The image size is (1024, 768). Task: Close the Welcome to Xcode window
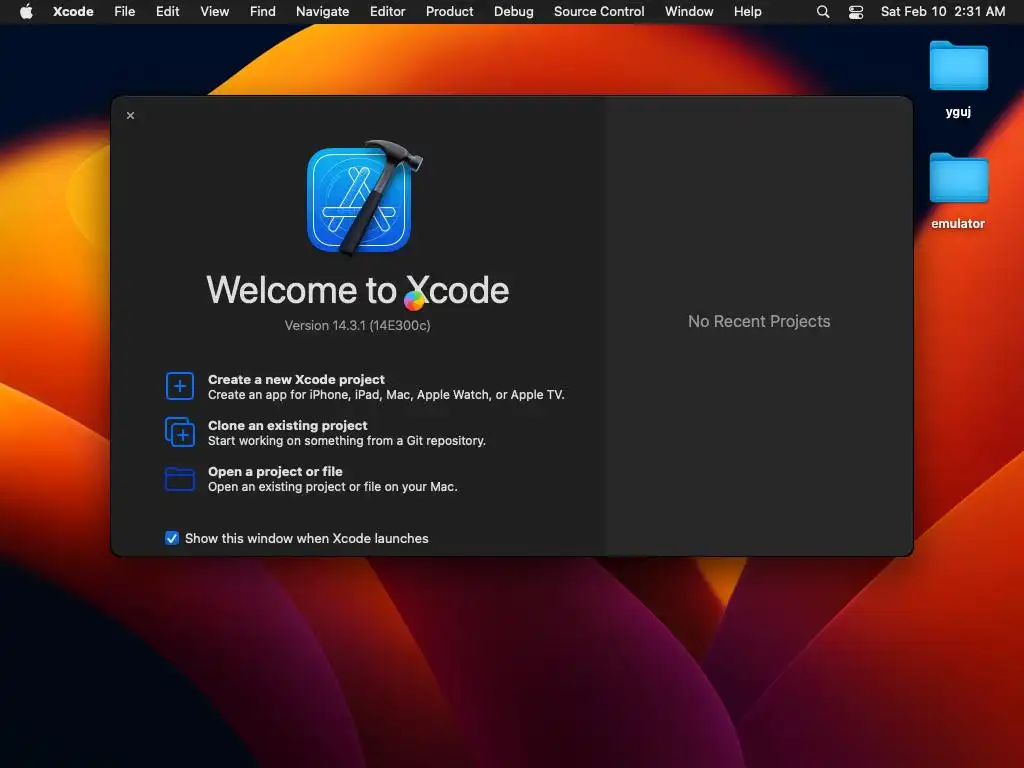(x=131, y=116)
